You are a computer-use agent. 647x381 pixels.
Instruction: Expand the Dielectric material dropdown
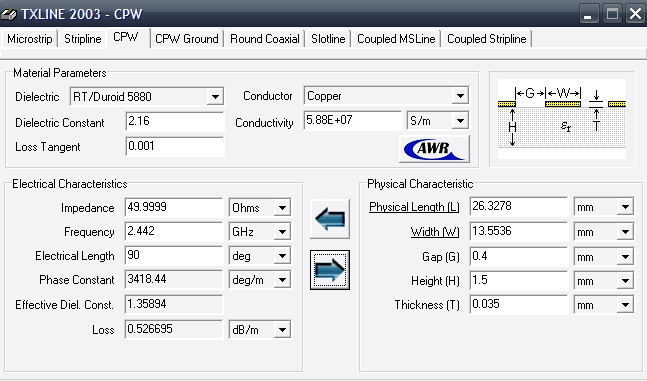click(215, 97)
